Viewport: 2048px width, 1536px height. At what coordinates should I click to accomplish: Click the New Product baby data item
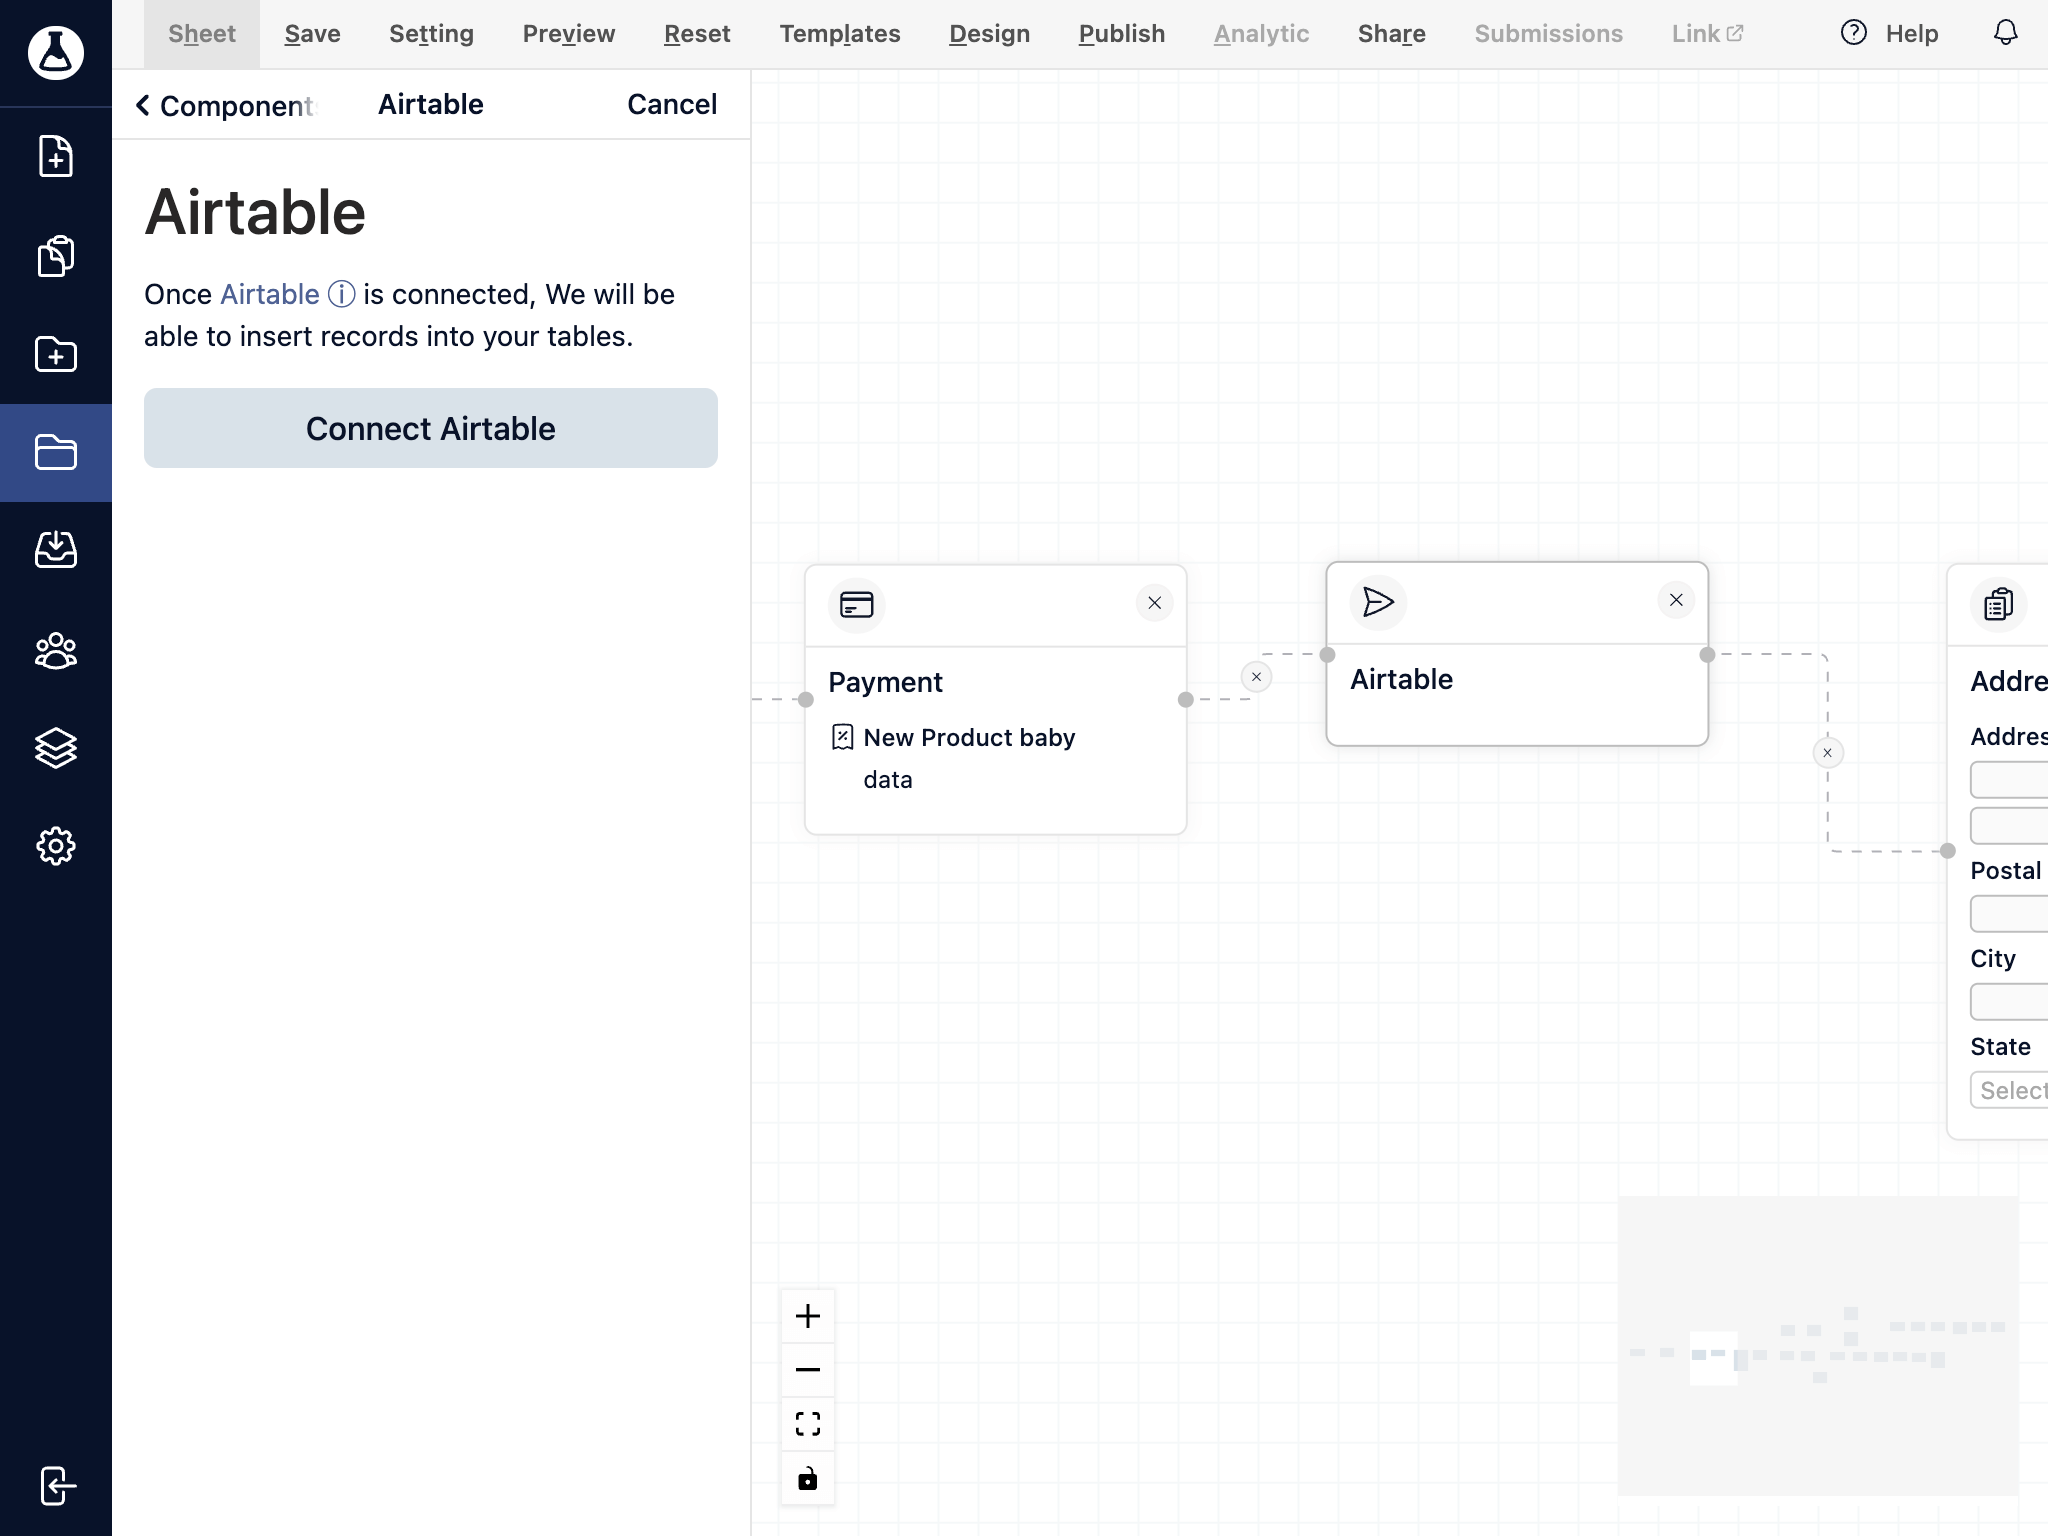tap(953, 758)
